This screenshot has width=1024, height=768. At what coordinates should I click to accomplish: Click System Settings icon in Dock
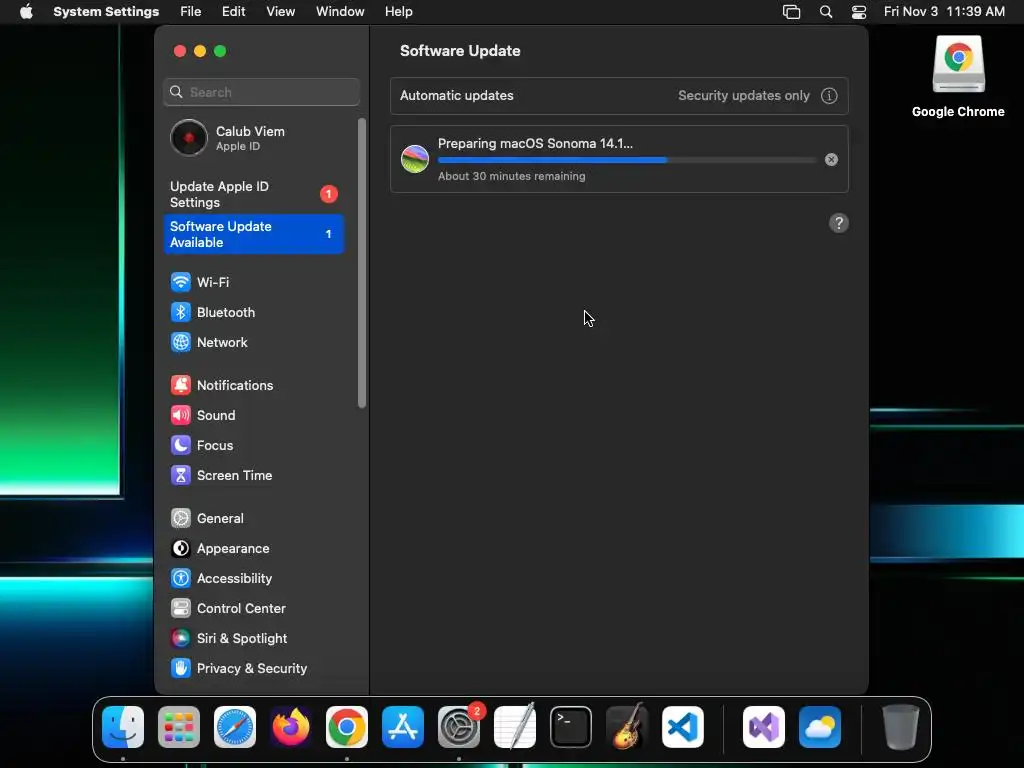point(459,727)
